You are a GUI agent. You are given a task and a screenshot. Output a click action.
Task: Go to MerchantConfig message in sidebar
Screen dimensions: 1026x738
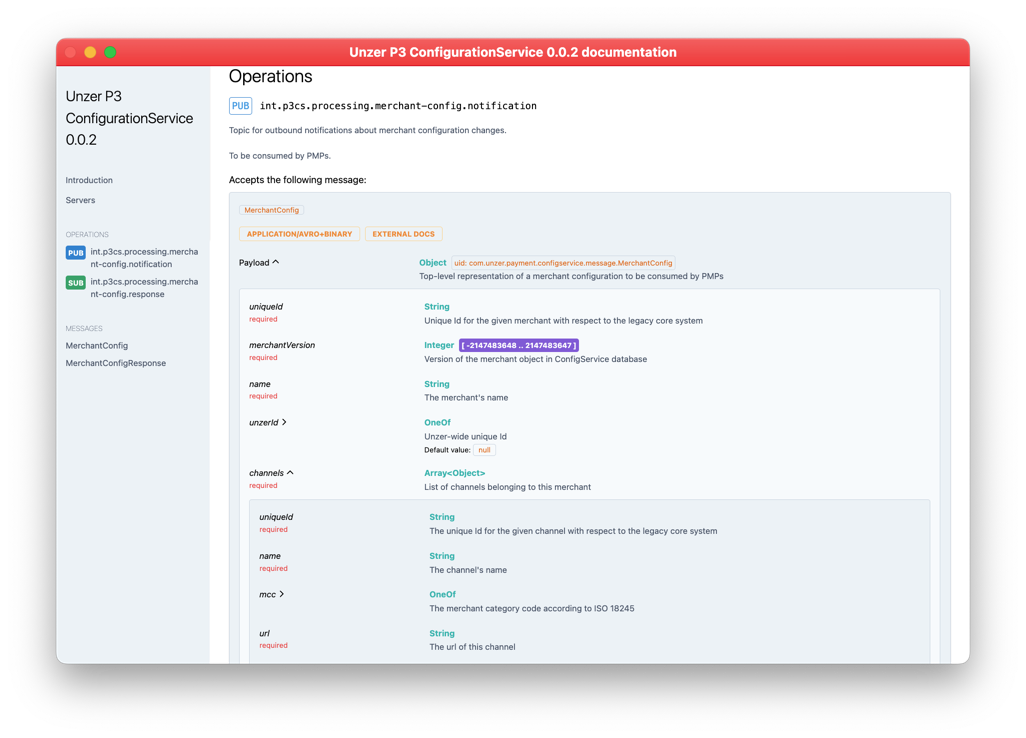pyautogui.click(x=97, y=345)
